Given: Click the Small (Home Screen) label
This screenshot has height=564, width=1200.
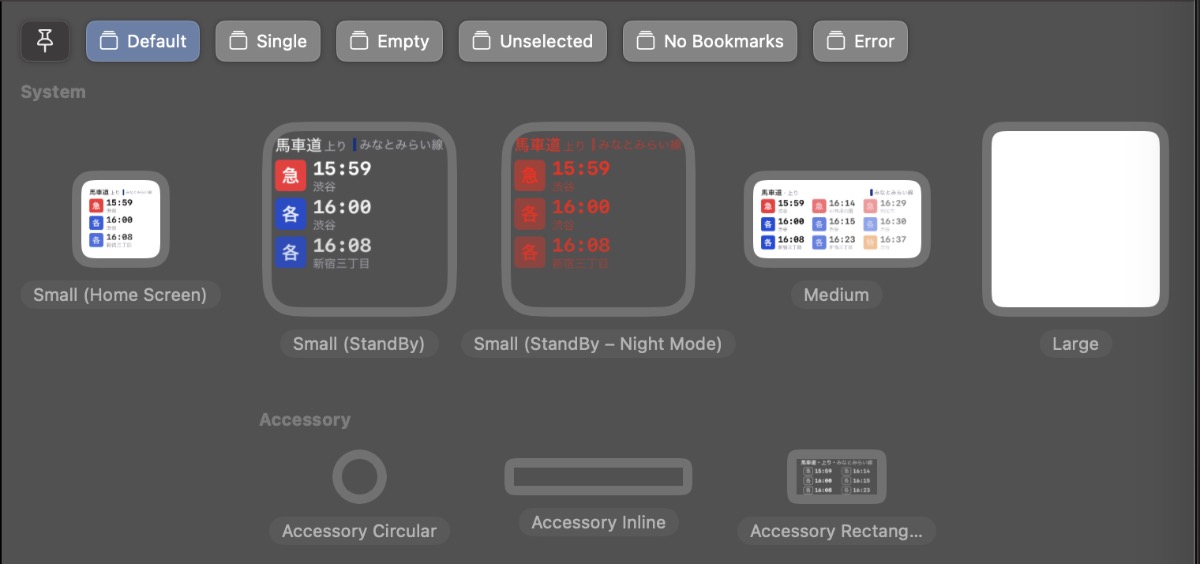Looking at the screenshot, I should pos(120,295).
